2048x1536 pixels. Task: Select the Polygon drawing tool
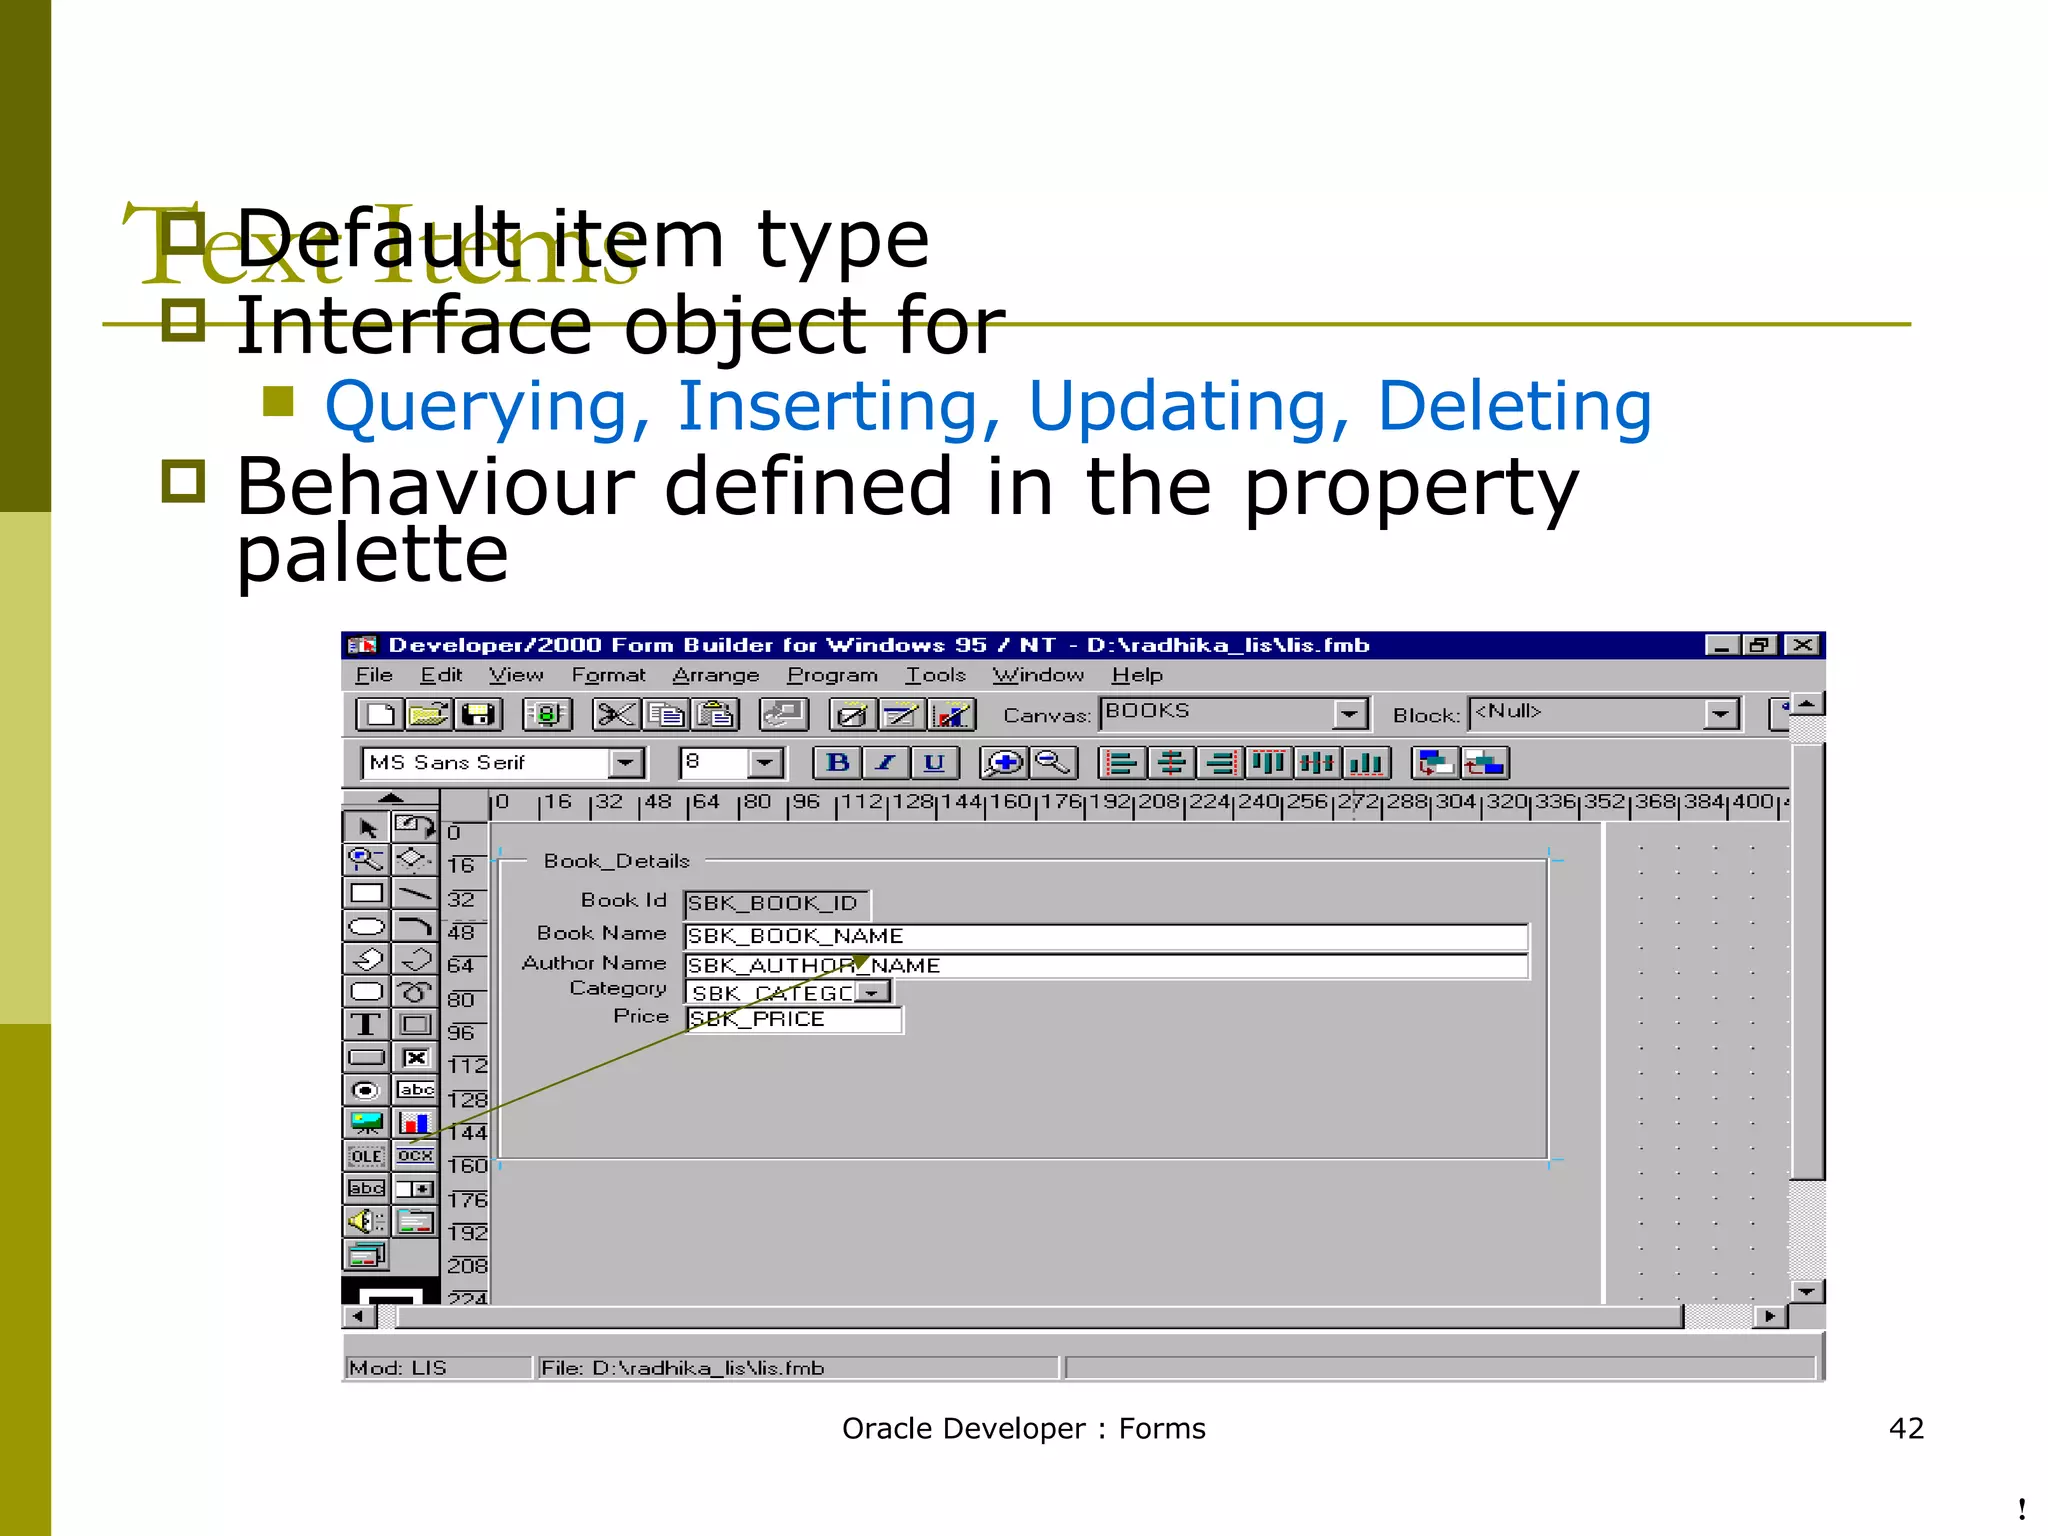(x=366, y=959)
